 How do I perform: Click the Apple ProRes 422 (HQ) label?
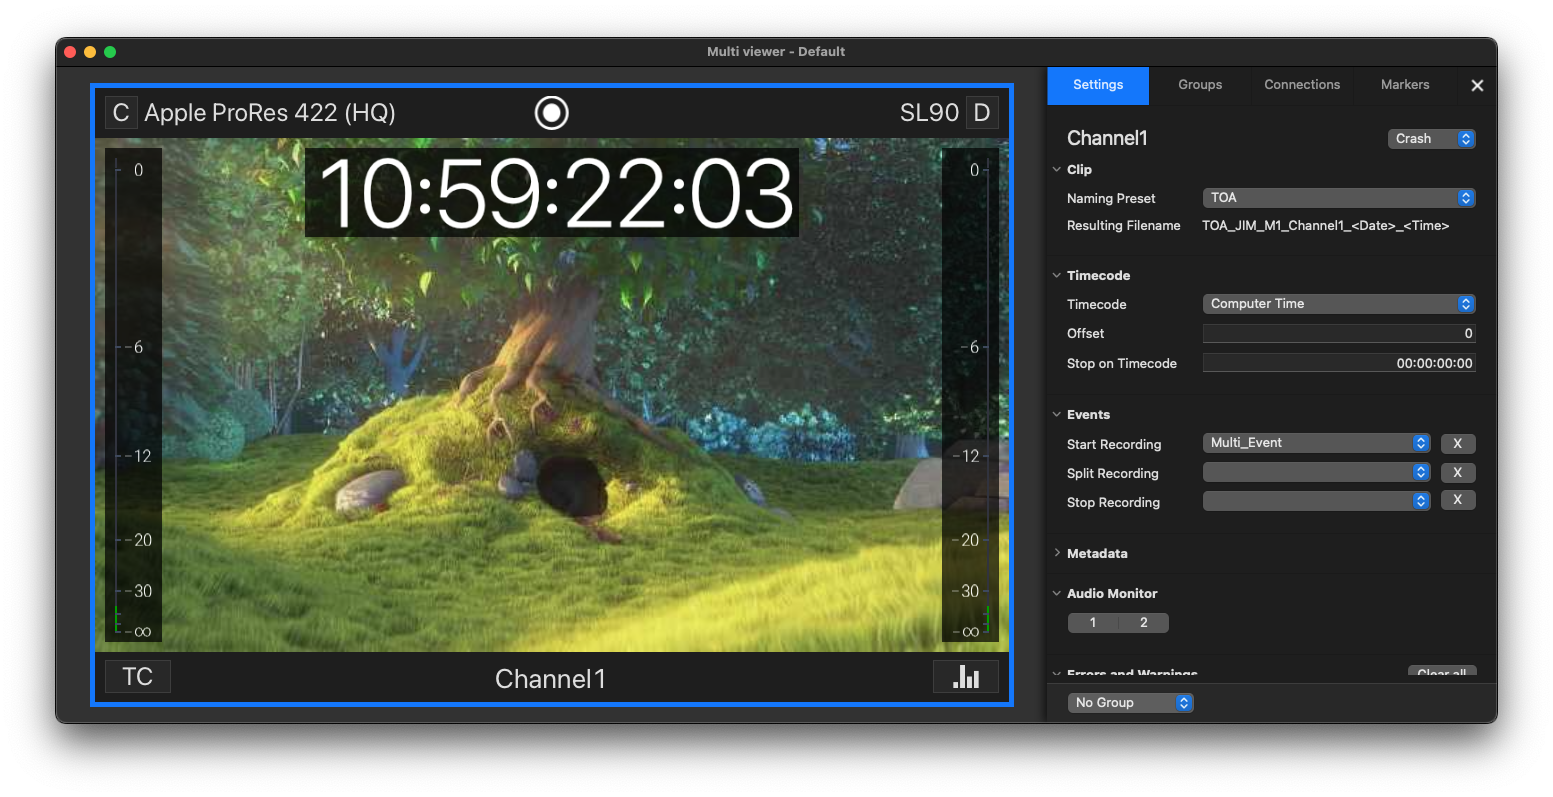[270, 113]
